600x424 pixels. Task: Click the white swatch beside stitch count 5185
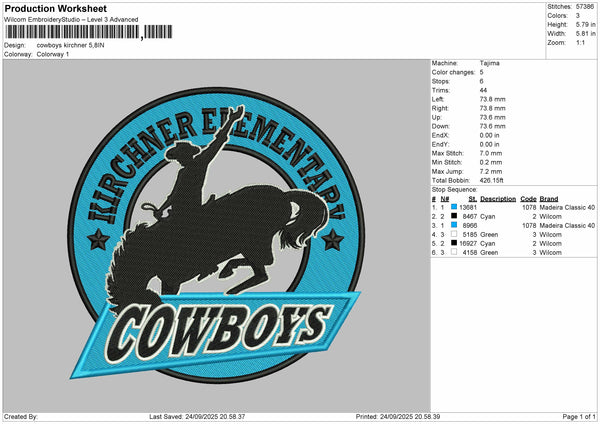point(454,234)
